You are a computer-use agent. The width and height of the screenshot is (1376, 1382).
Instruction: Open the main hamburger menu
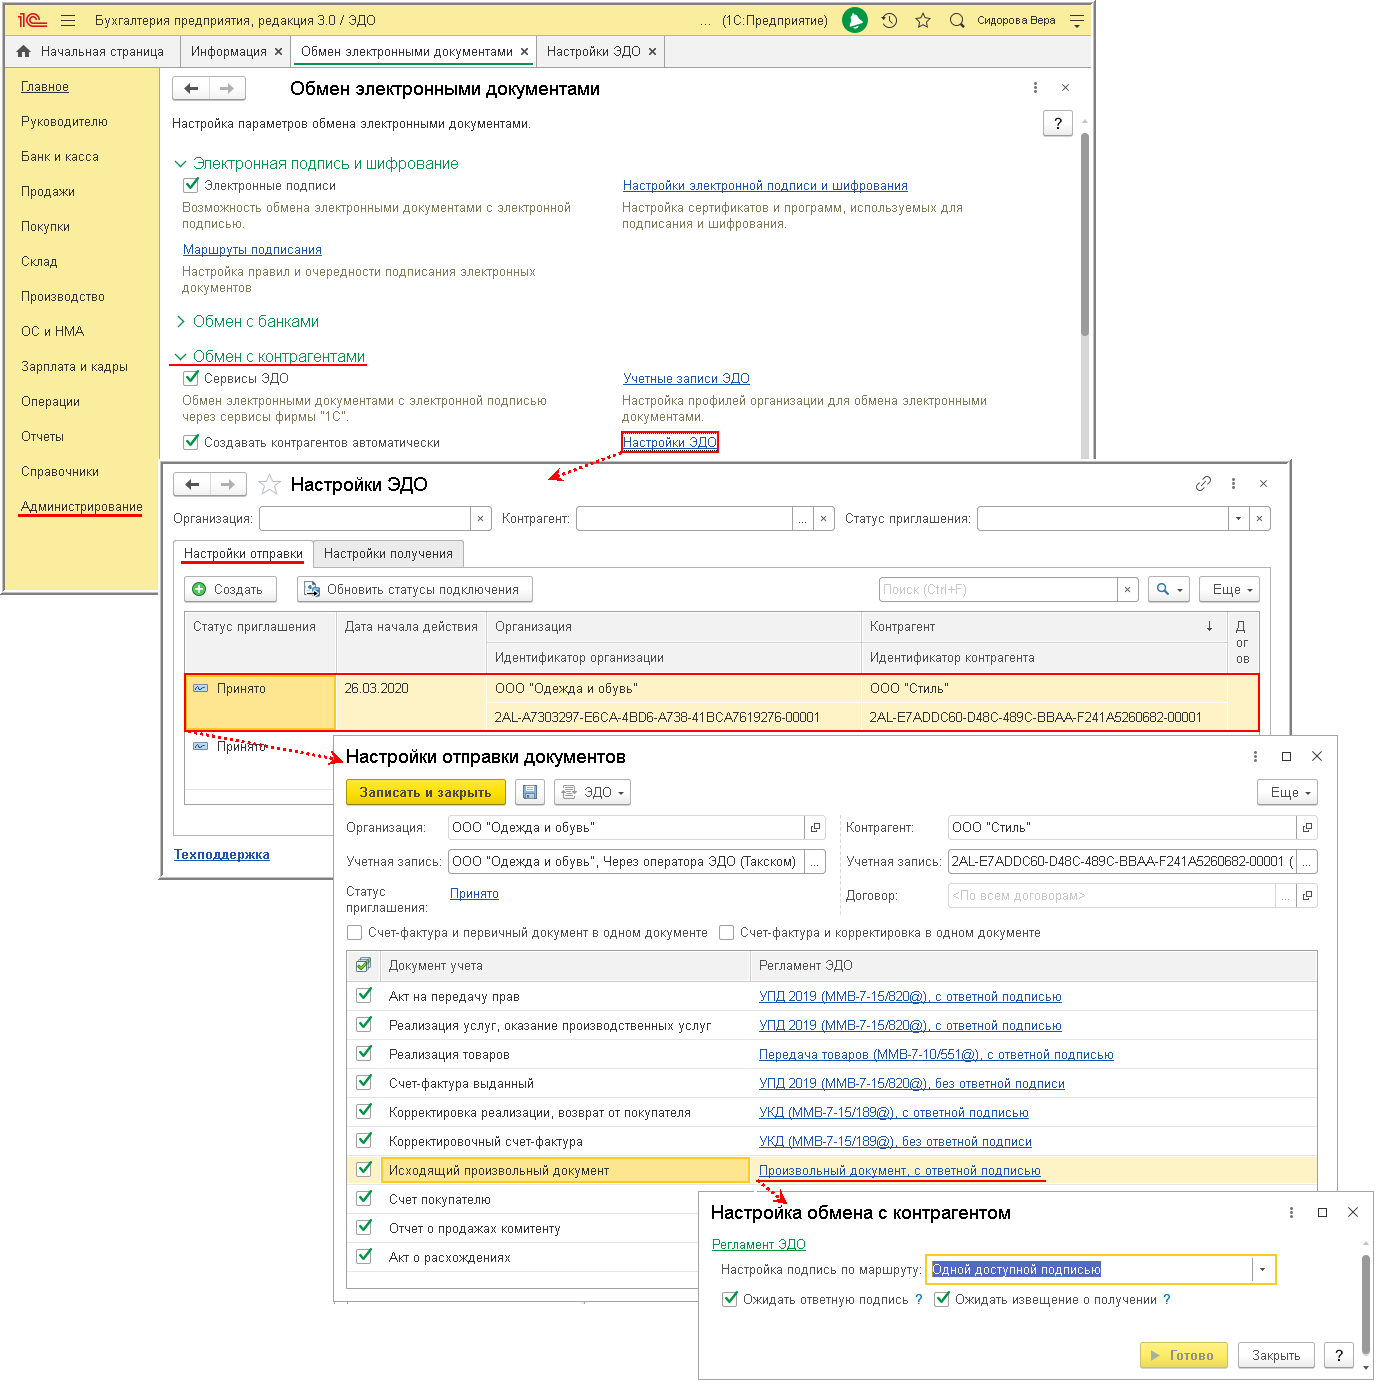click(x=68, y=20)
